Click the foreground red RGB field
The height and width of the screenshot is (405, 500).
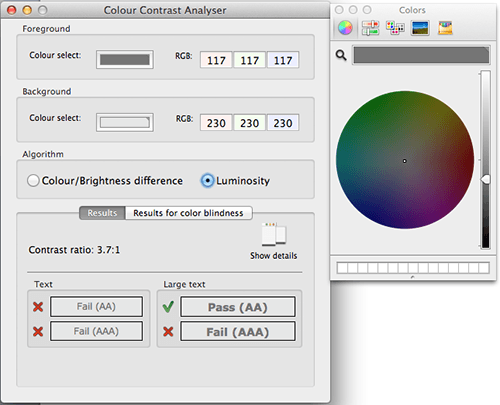(x=216, y=60)
